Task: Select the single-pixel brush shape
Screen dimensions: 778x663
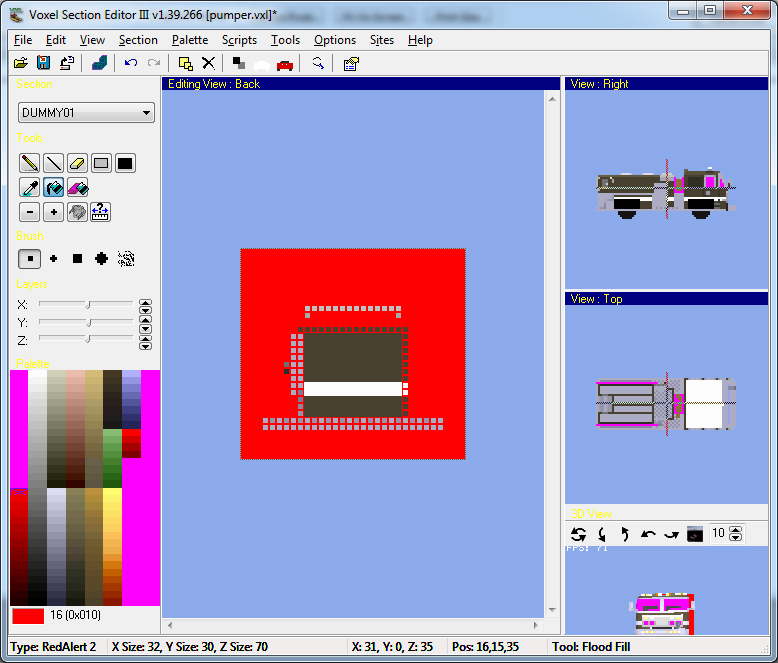Action: (x=29, y=258)
